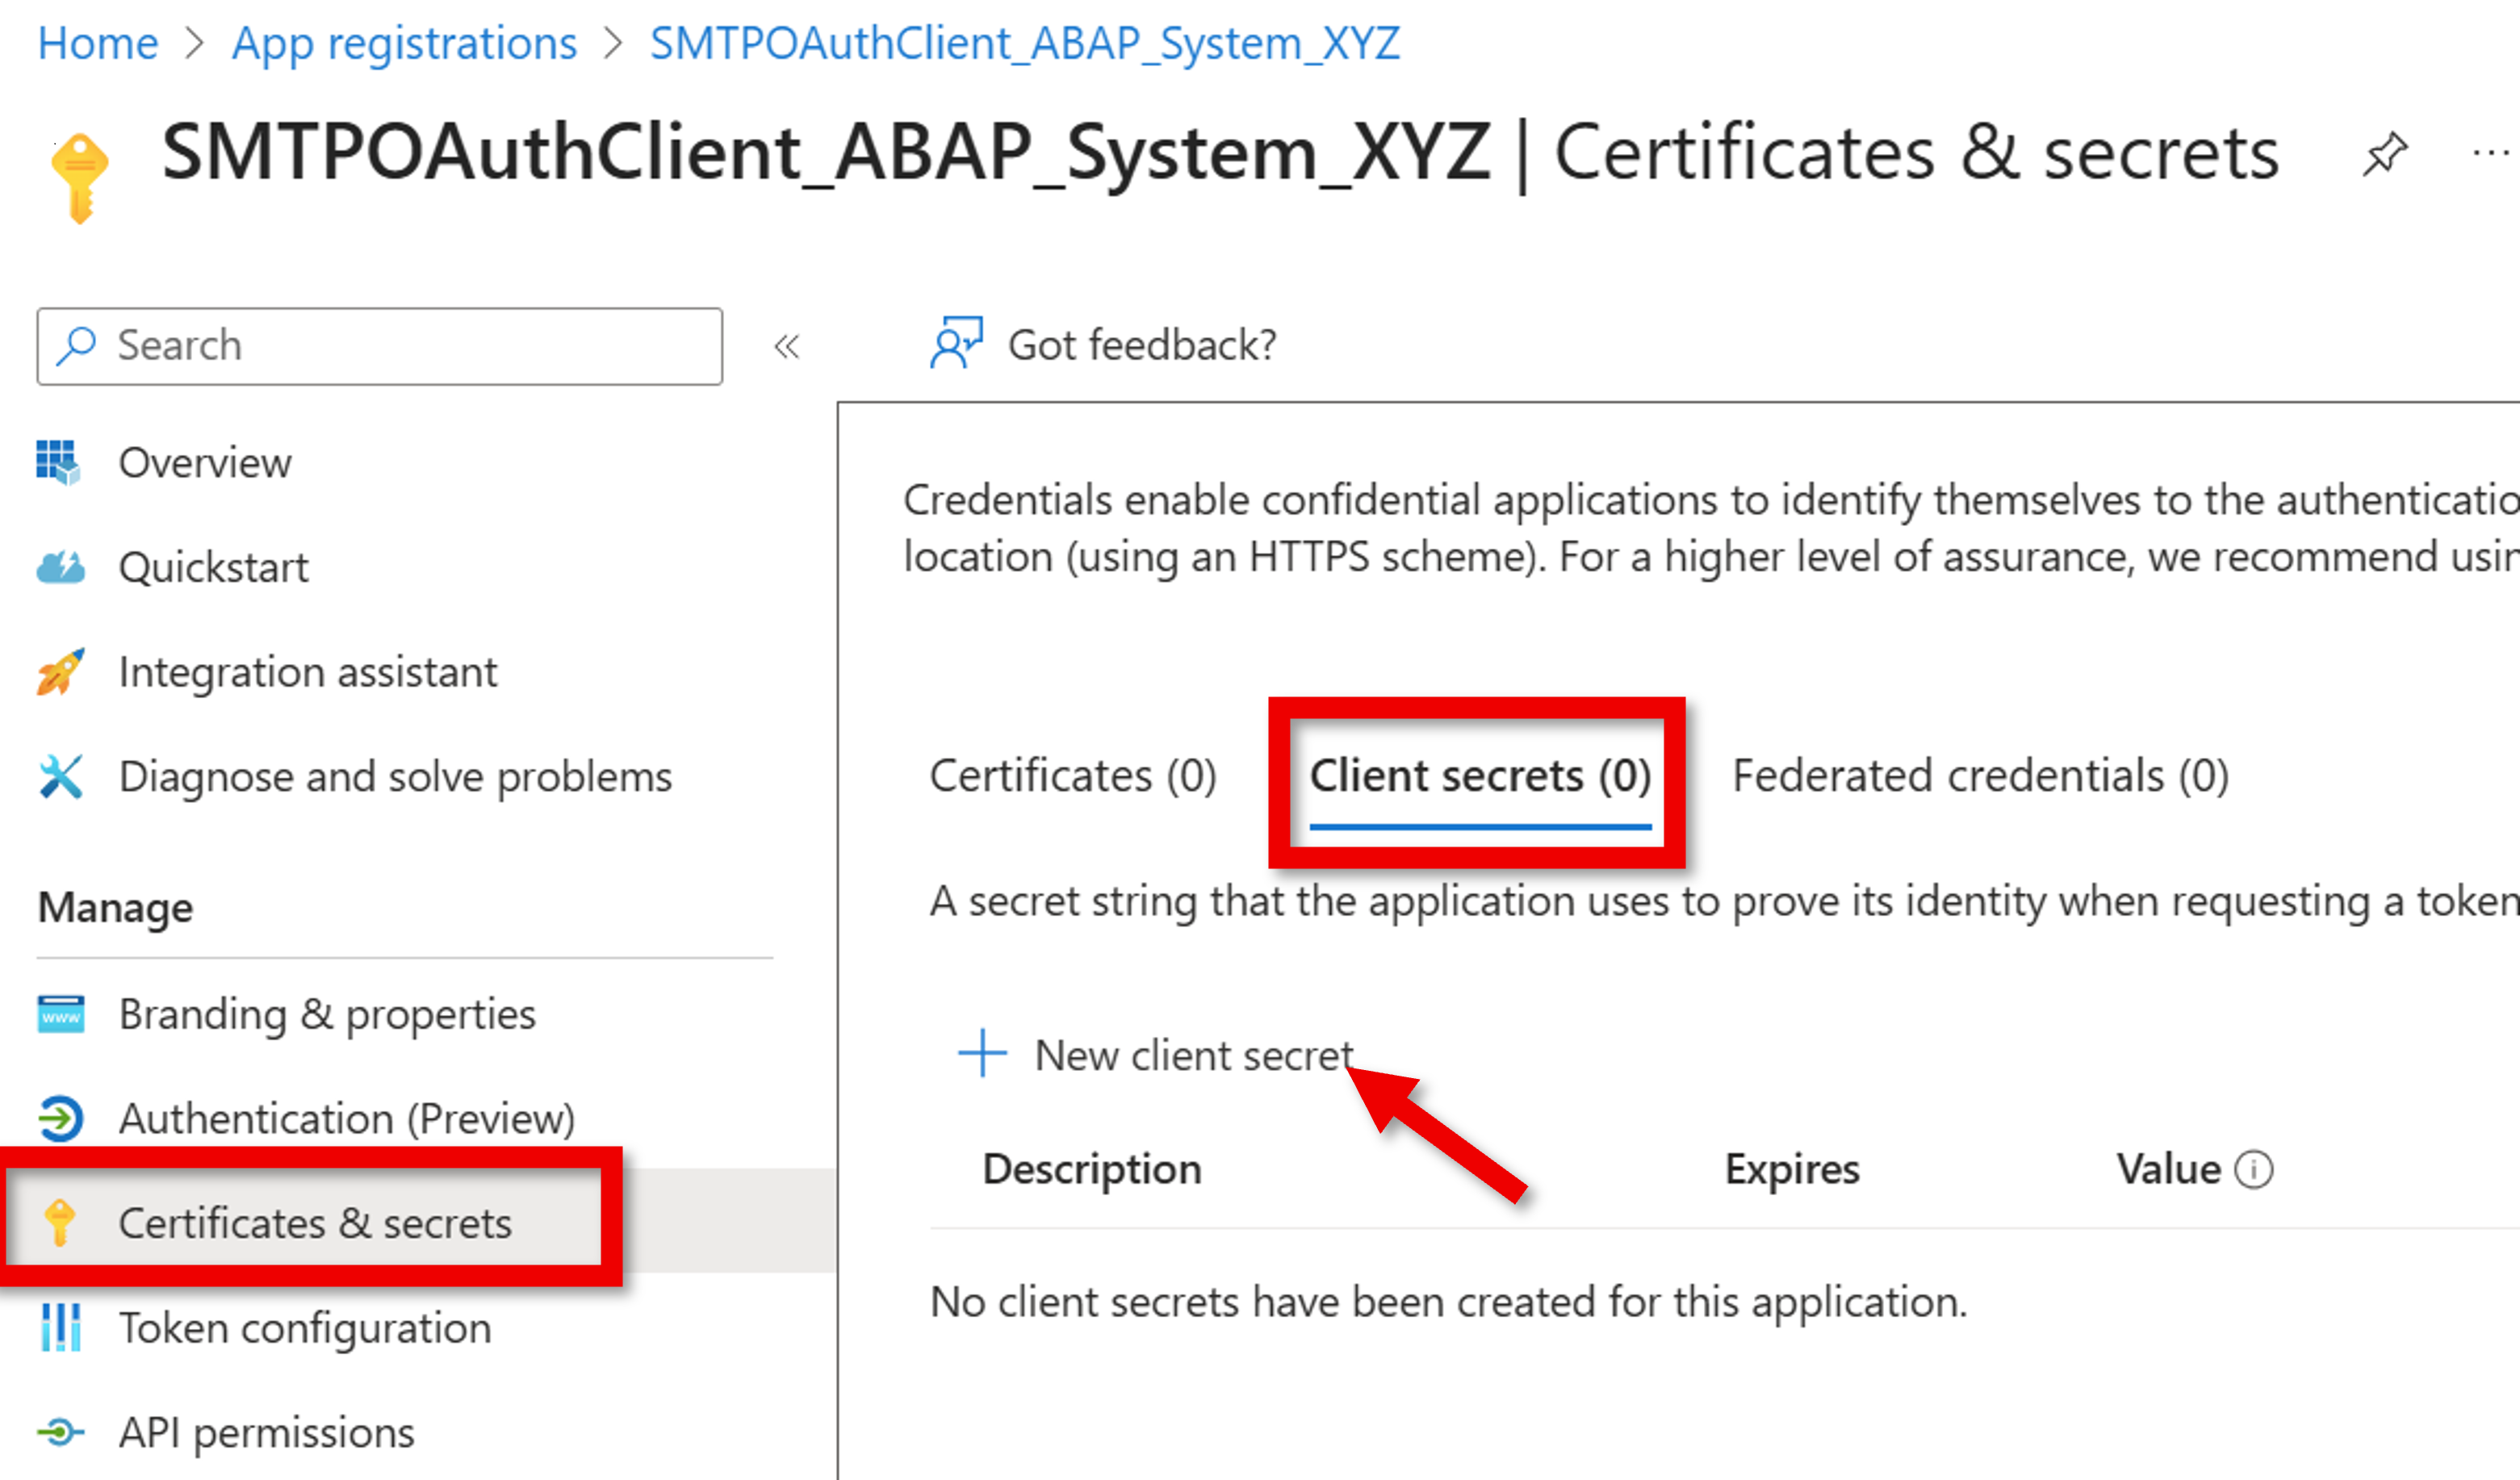Image resolution: width=2520 pixels, height=1480 pixels.
Task: Click the API permissions icon
Action: click(x=60, y=1433)
